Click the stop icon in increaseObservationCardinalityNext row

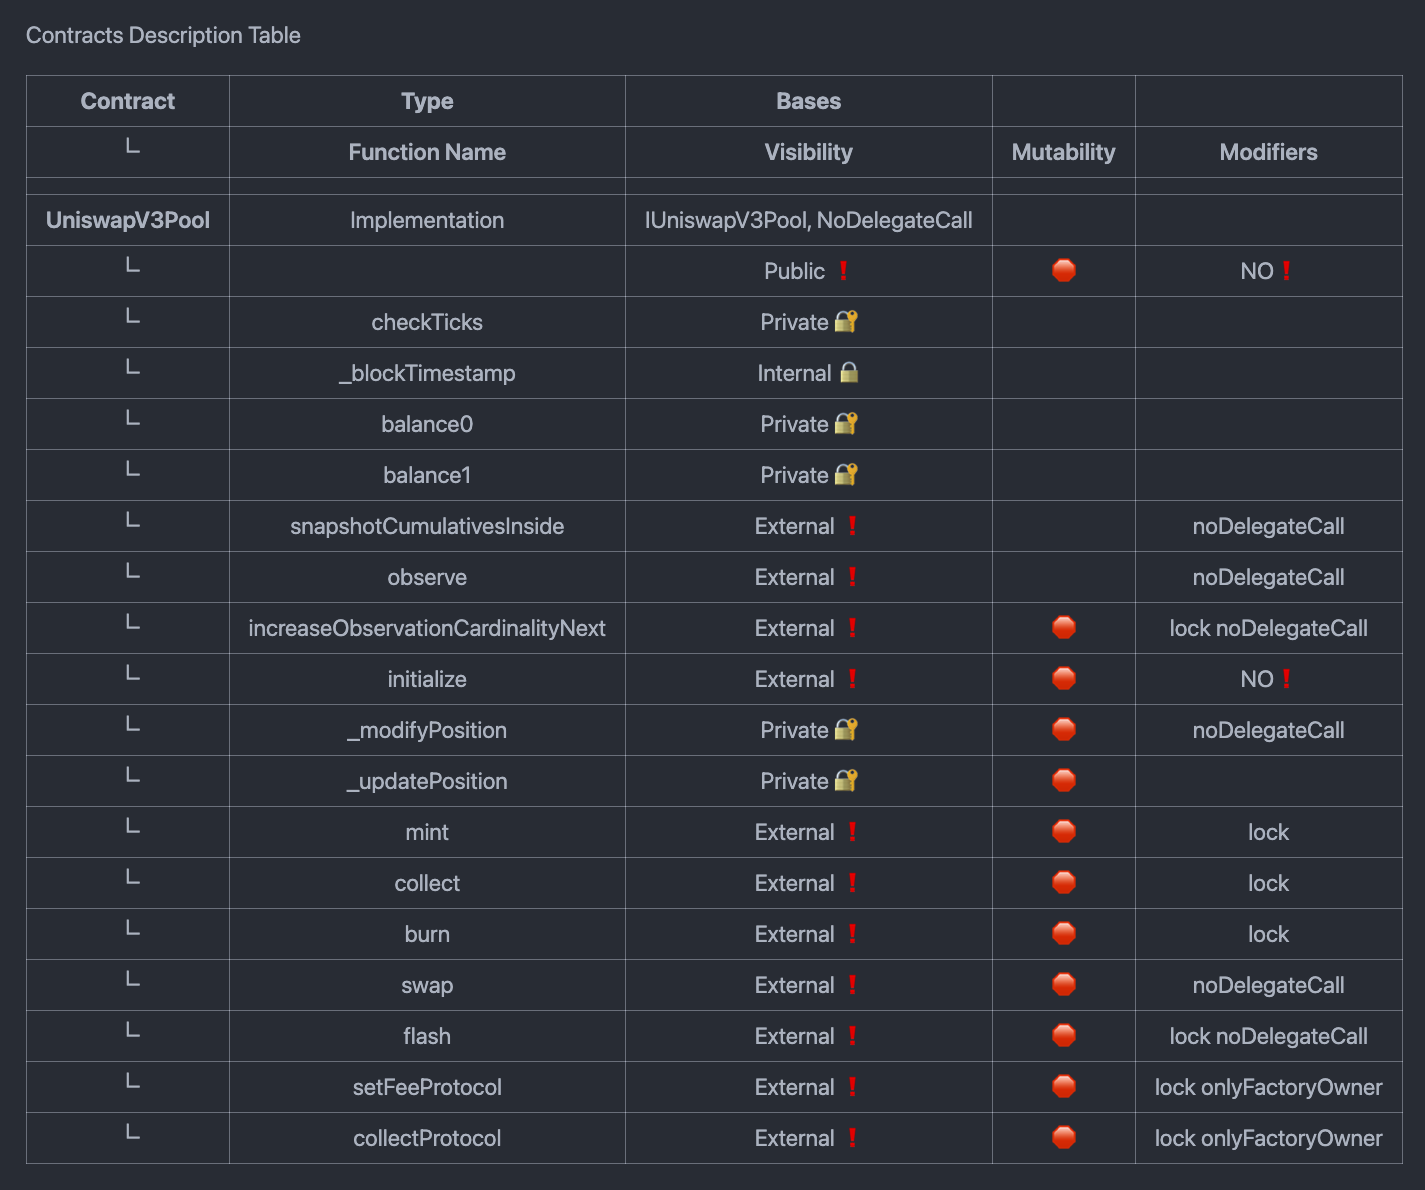click(x=1064, y=628)
